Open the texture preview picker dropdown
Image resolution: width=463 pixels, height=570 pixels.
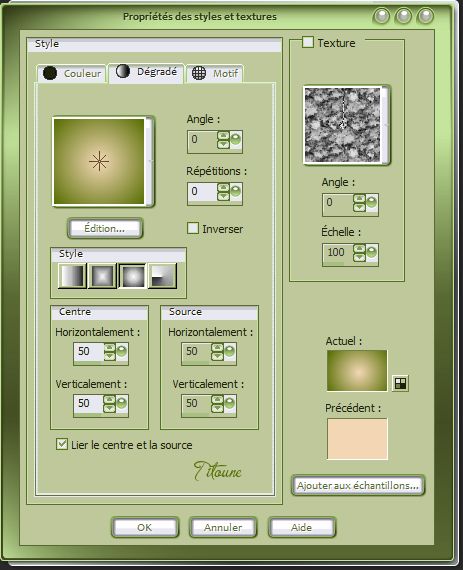(x=385, y=124)
